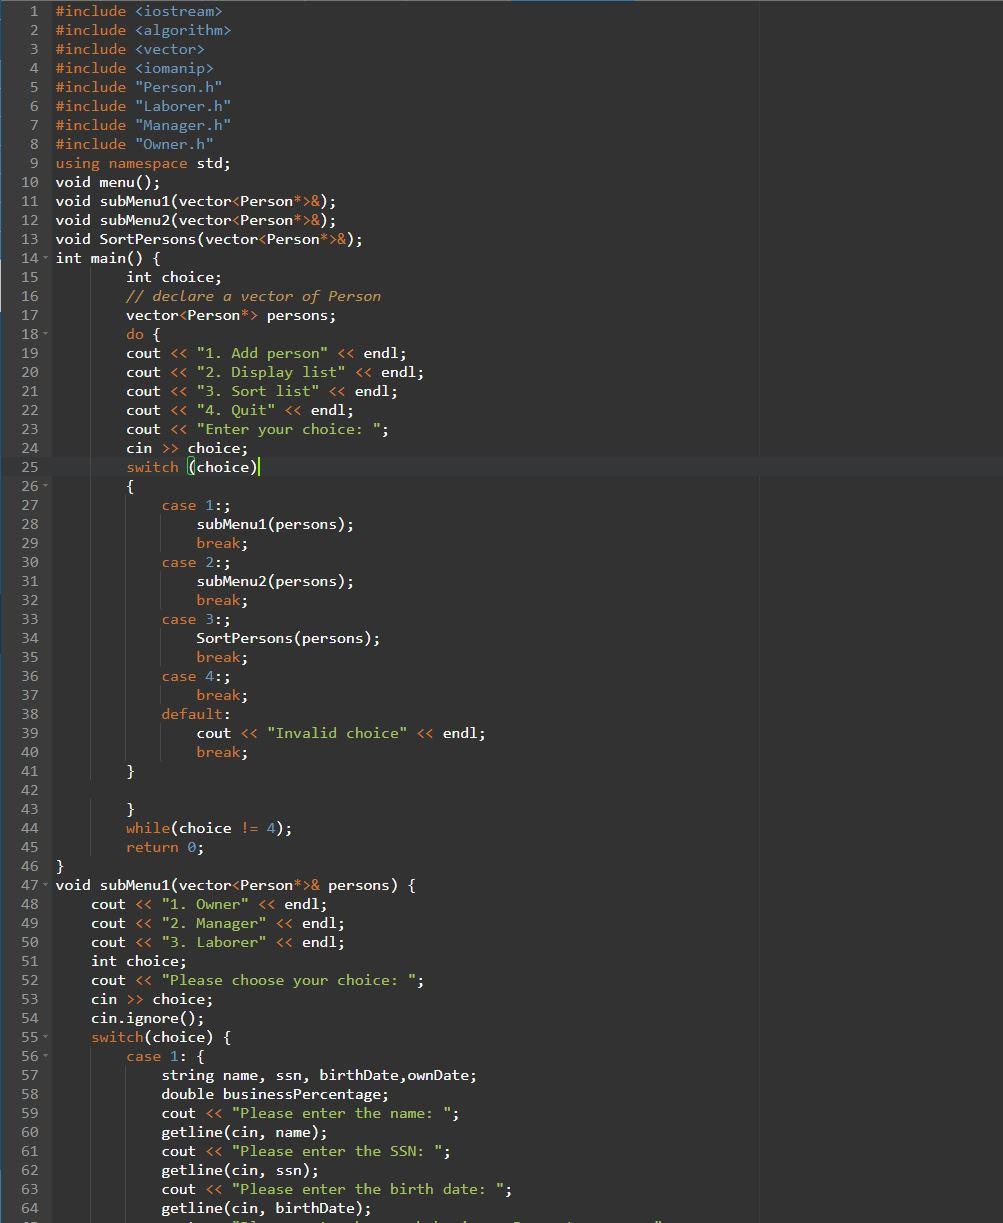Click the "while(choice != 4);" condition
Screen dimensions: 1003x1223
(209, 828)
